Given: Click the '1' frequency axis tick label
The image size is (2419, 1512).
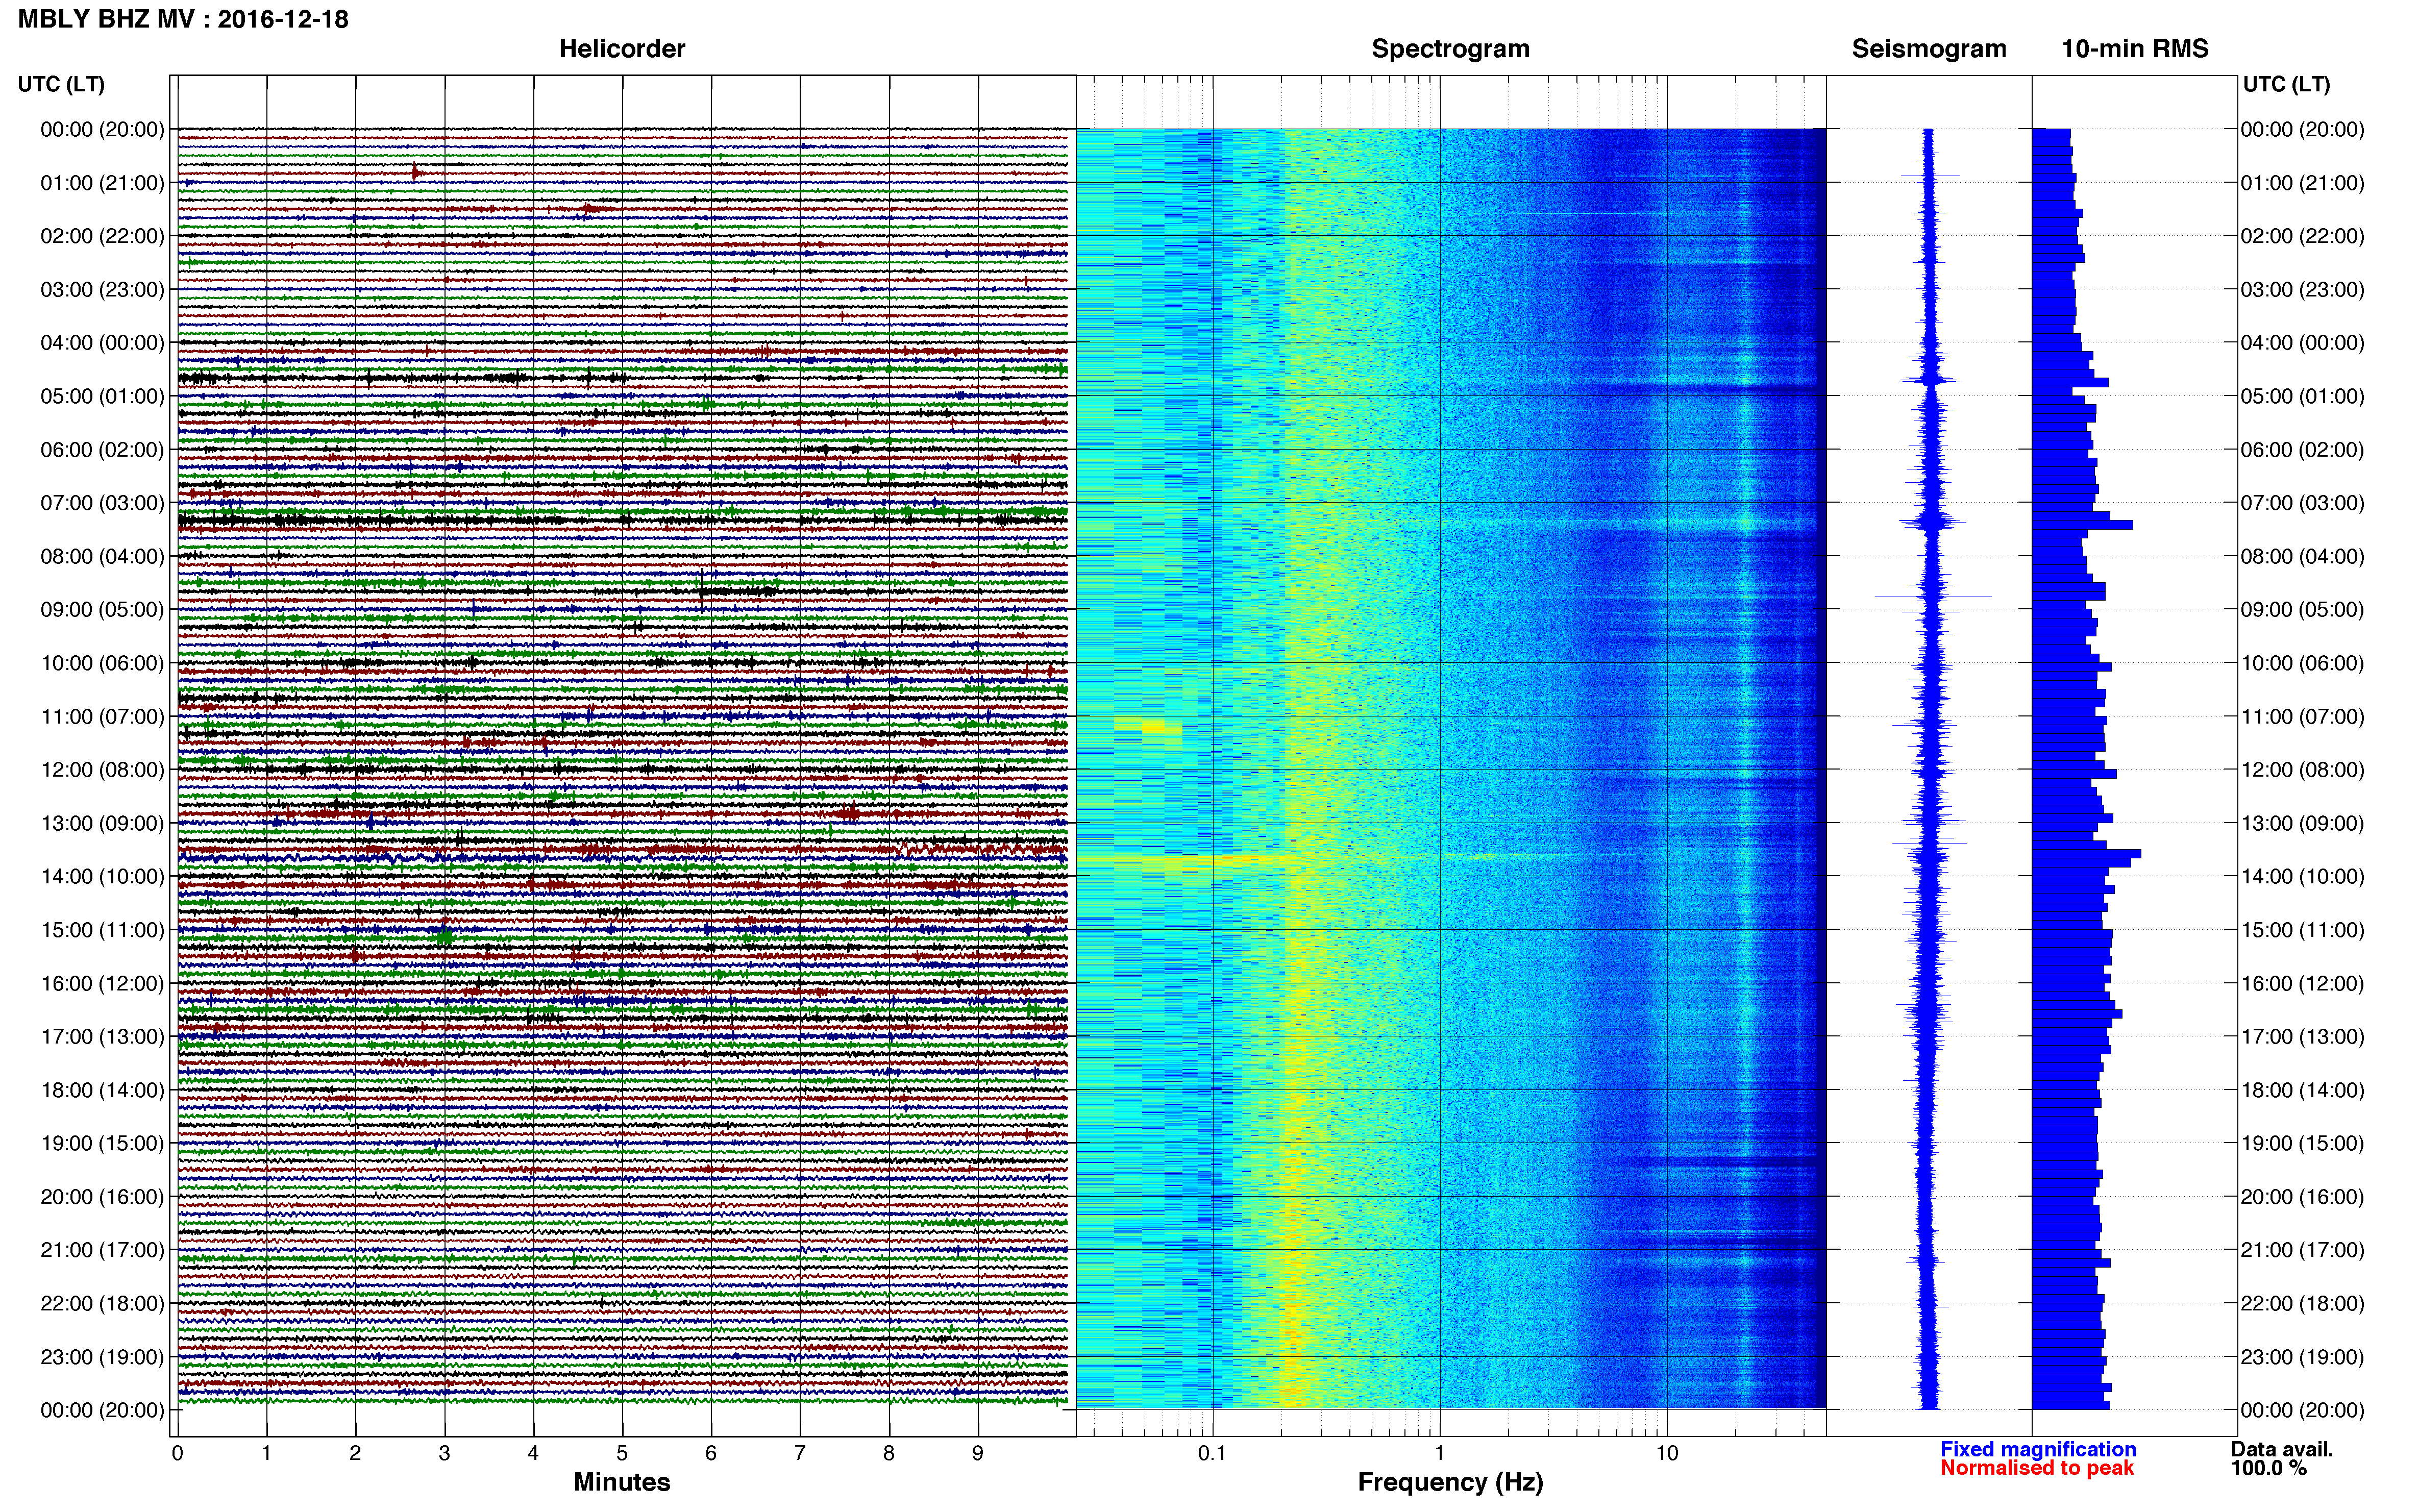Looking at the screenshot, I should pyautogui.click(x=1440, y=1453).
